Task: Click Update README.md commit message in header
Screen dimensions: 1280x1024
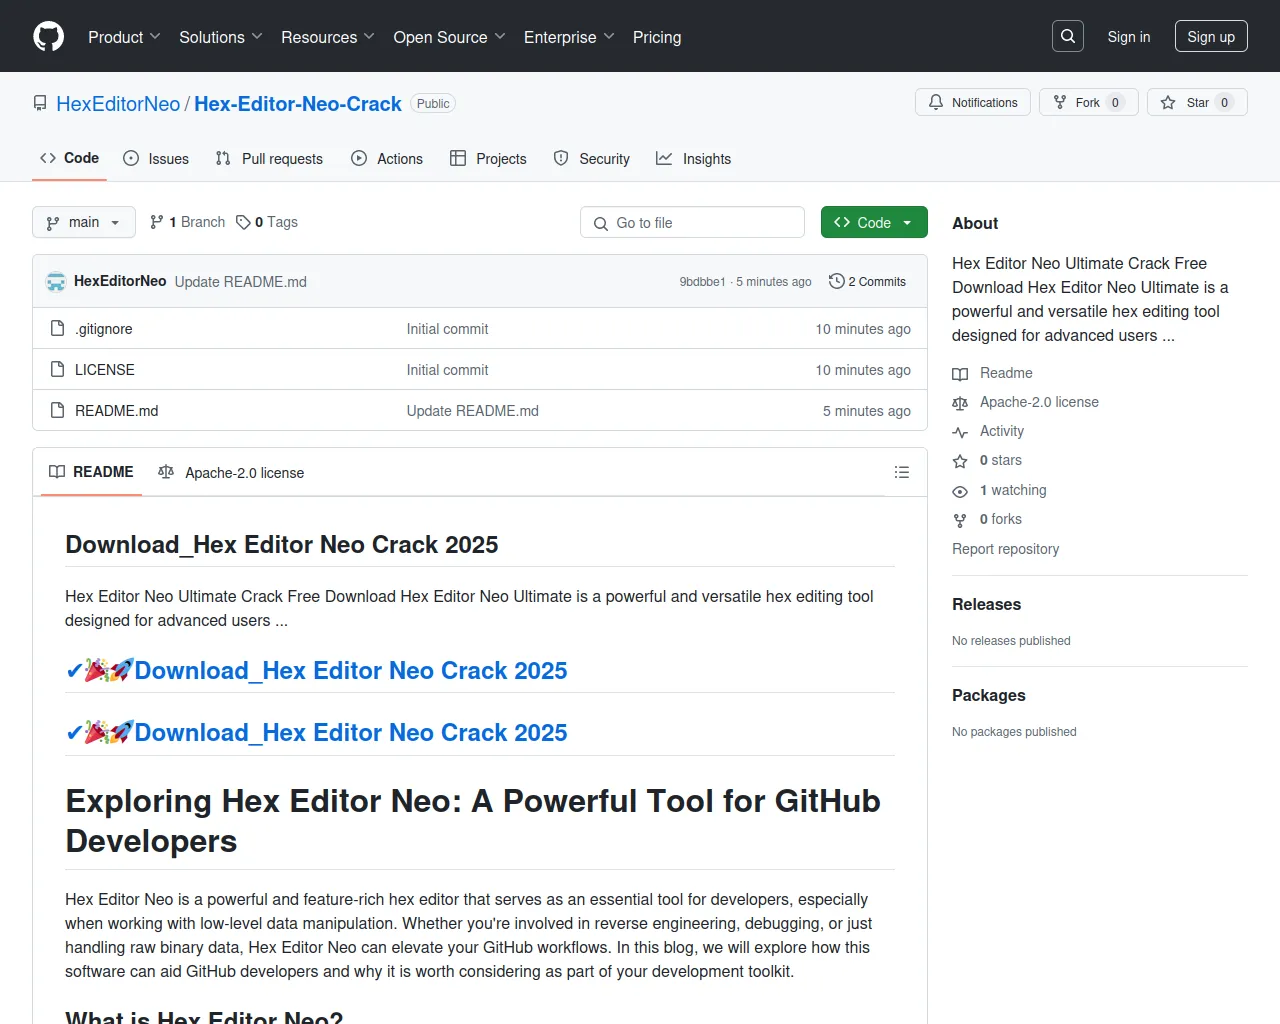Action: (x=241, y=282)
